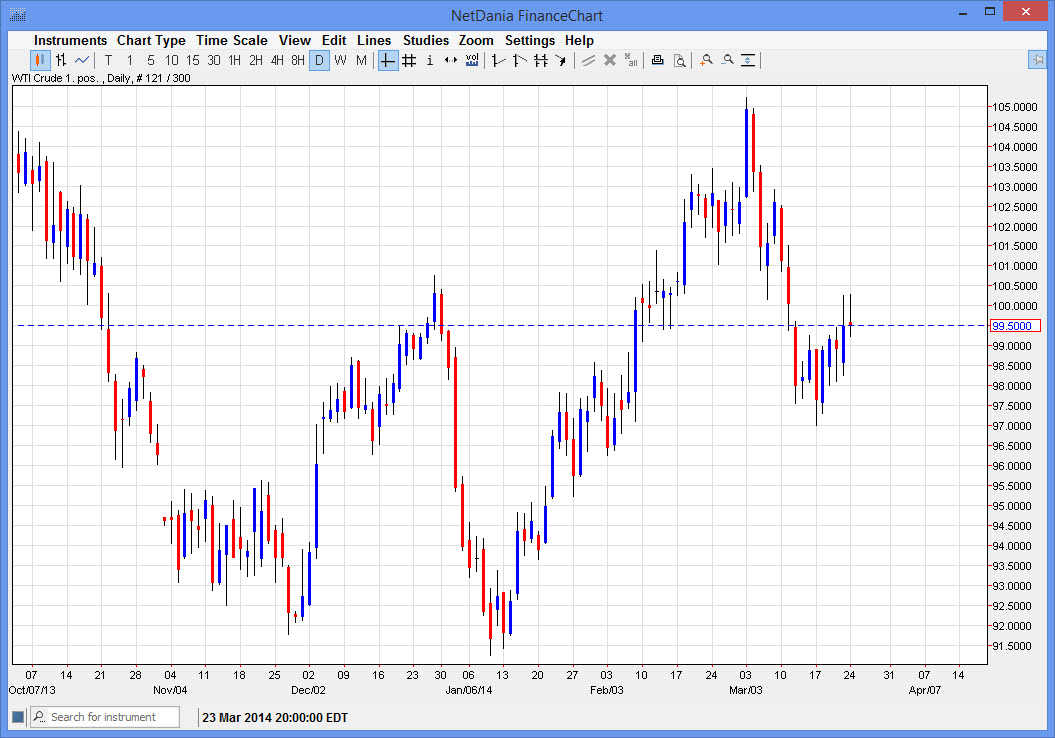Open the Settings menu
The width and height of the screenshot is (1055, 738).
pos(529,40)
